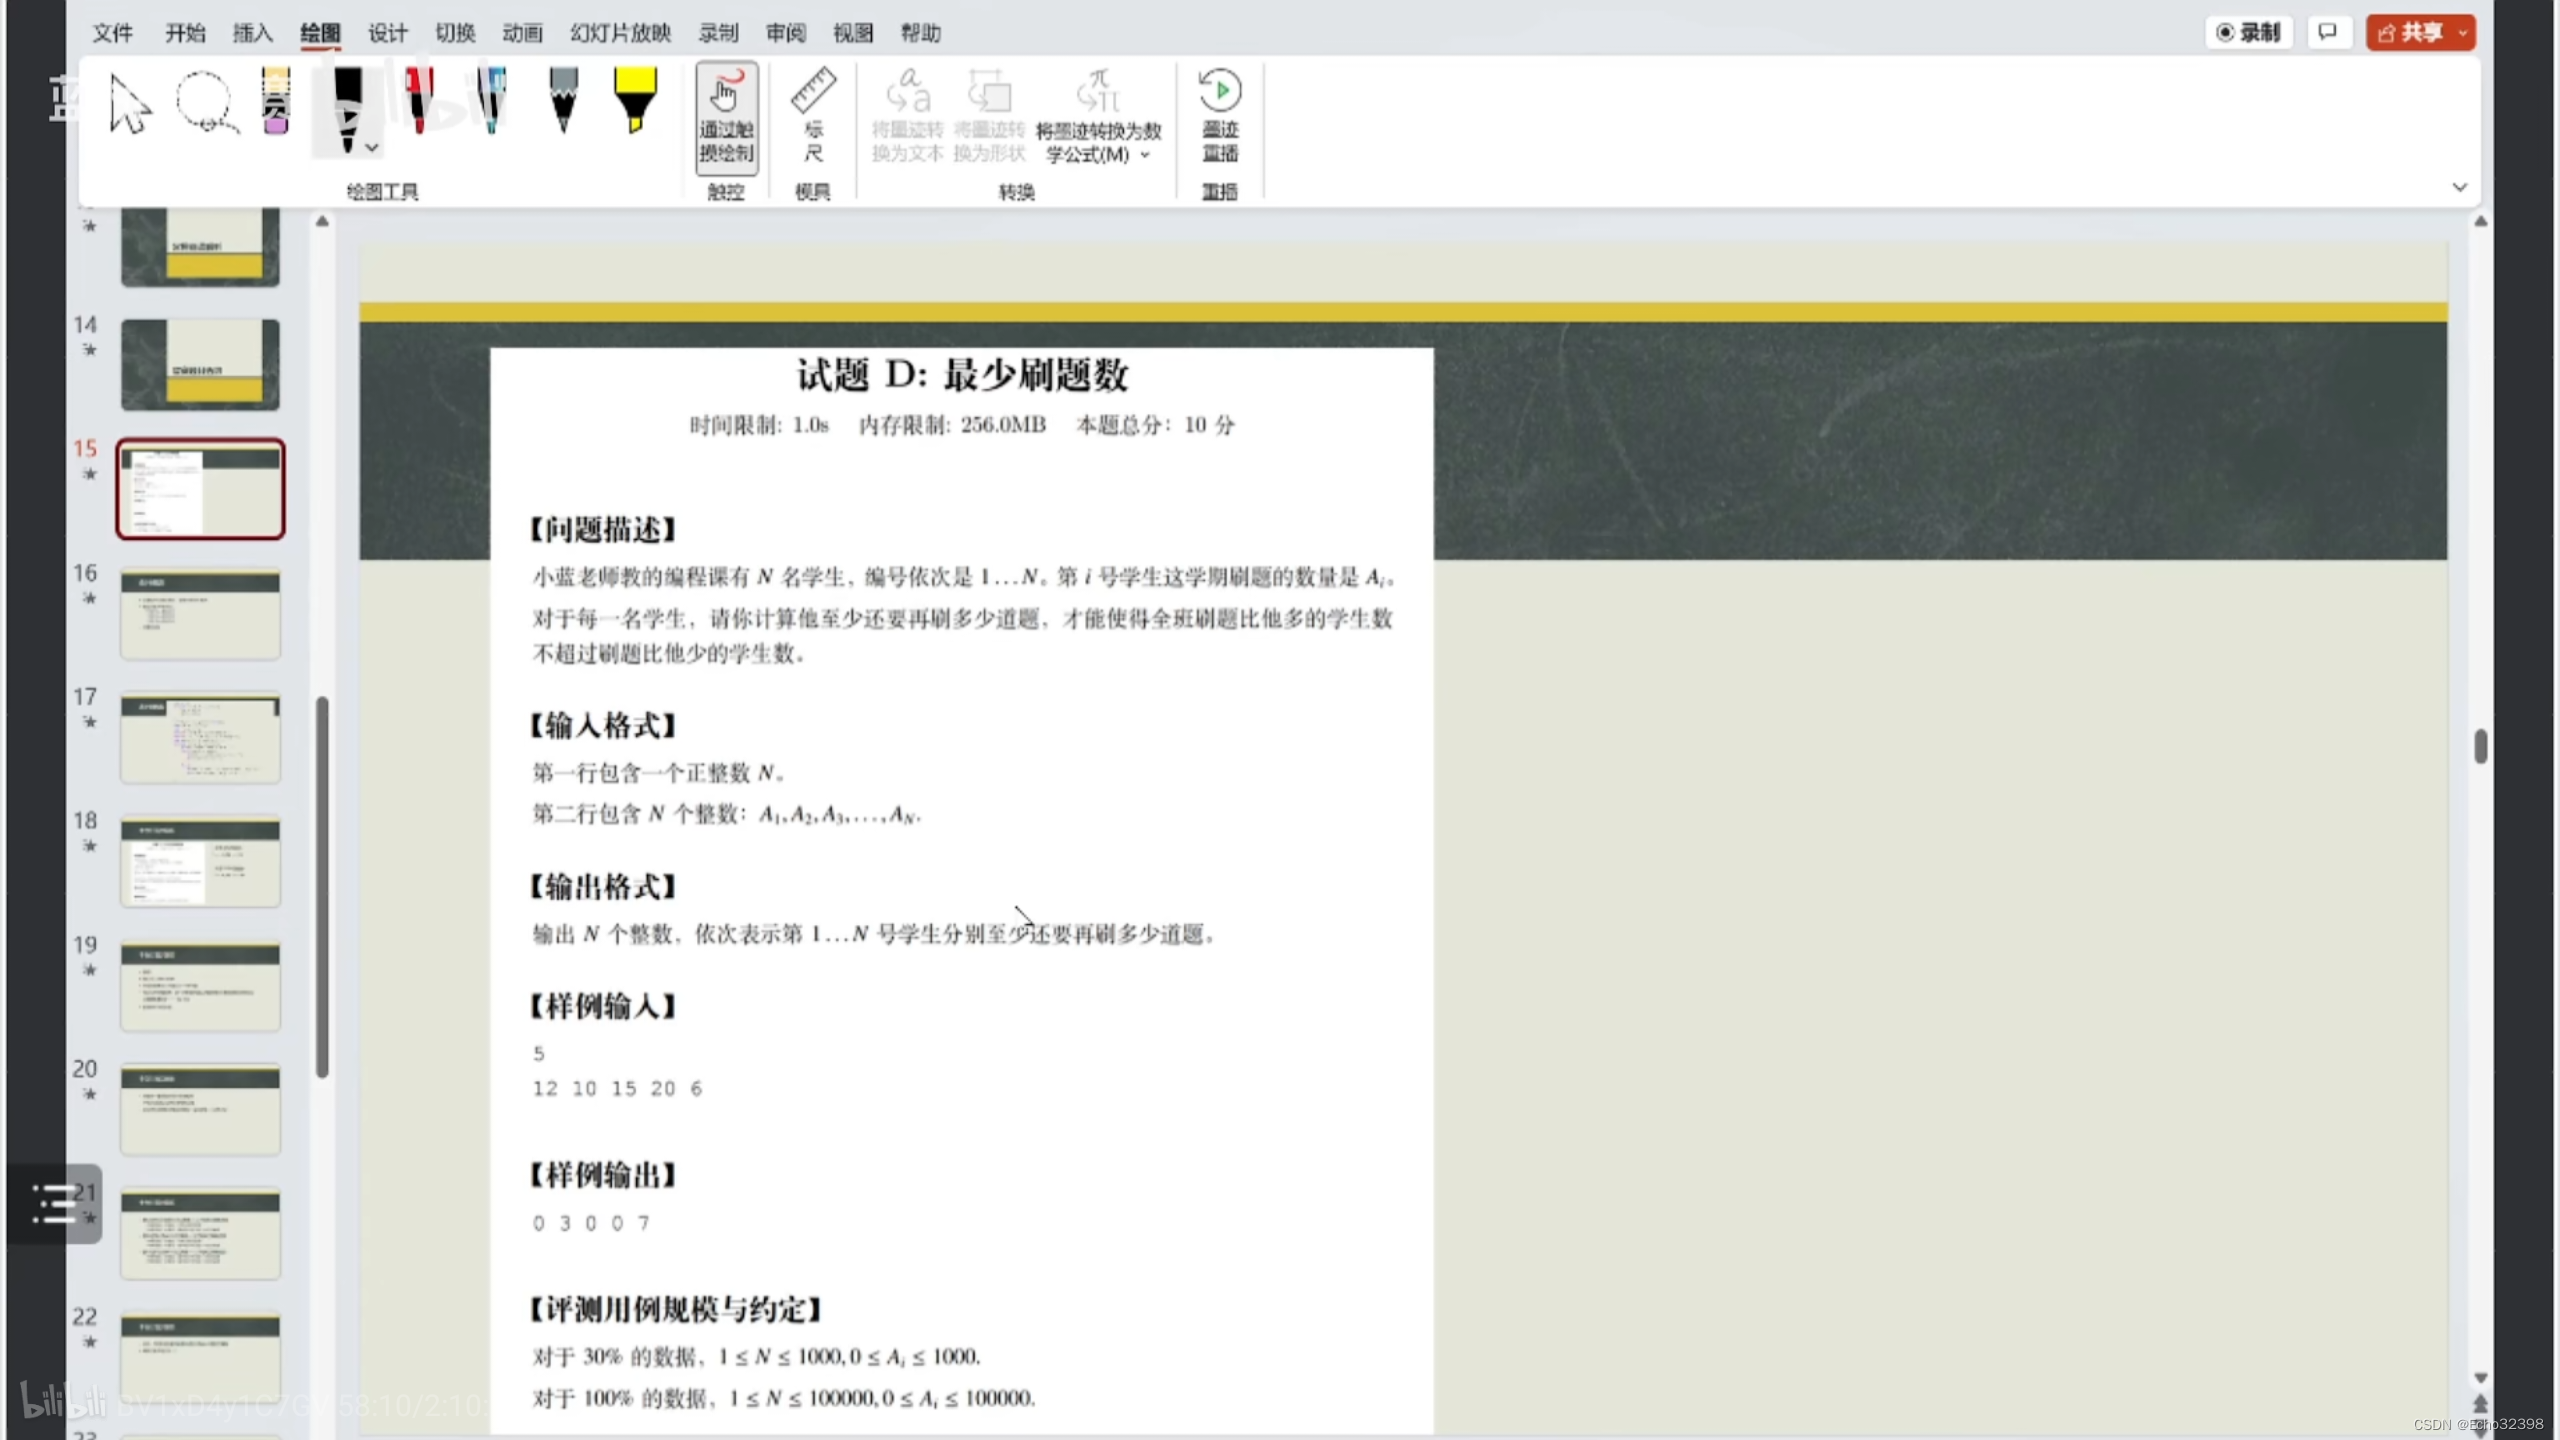Click the 【评测用例规模与约定】 heading
2560x1440 pixels.
pyautogui.click(x=676, y=1310)
